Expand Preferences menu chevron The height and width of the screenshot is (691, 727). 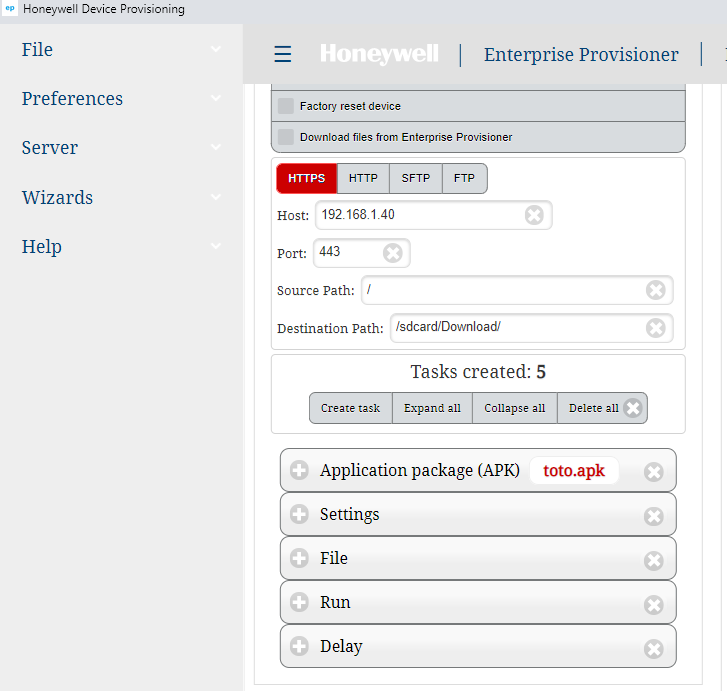(216, 98)
